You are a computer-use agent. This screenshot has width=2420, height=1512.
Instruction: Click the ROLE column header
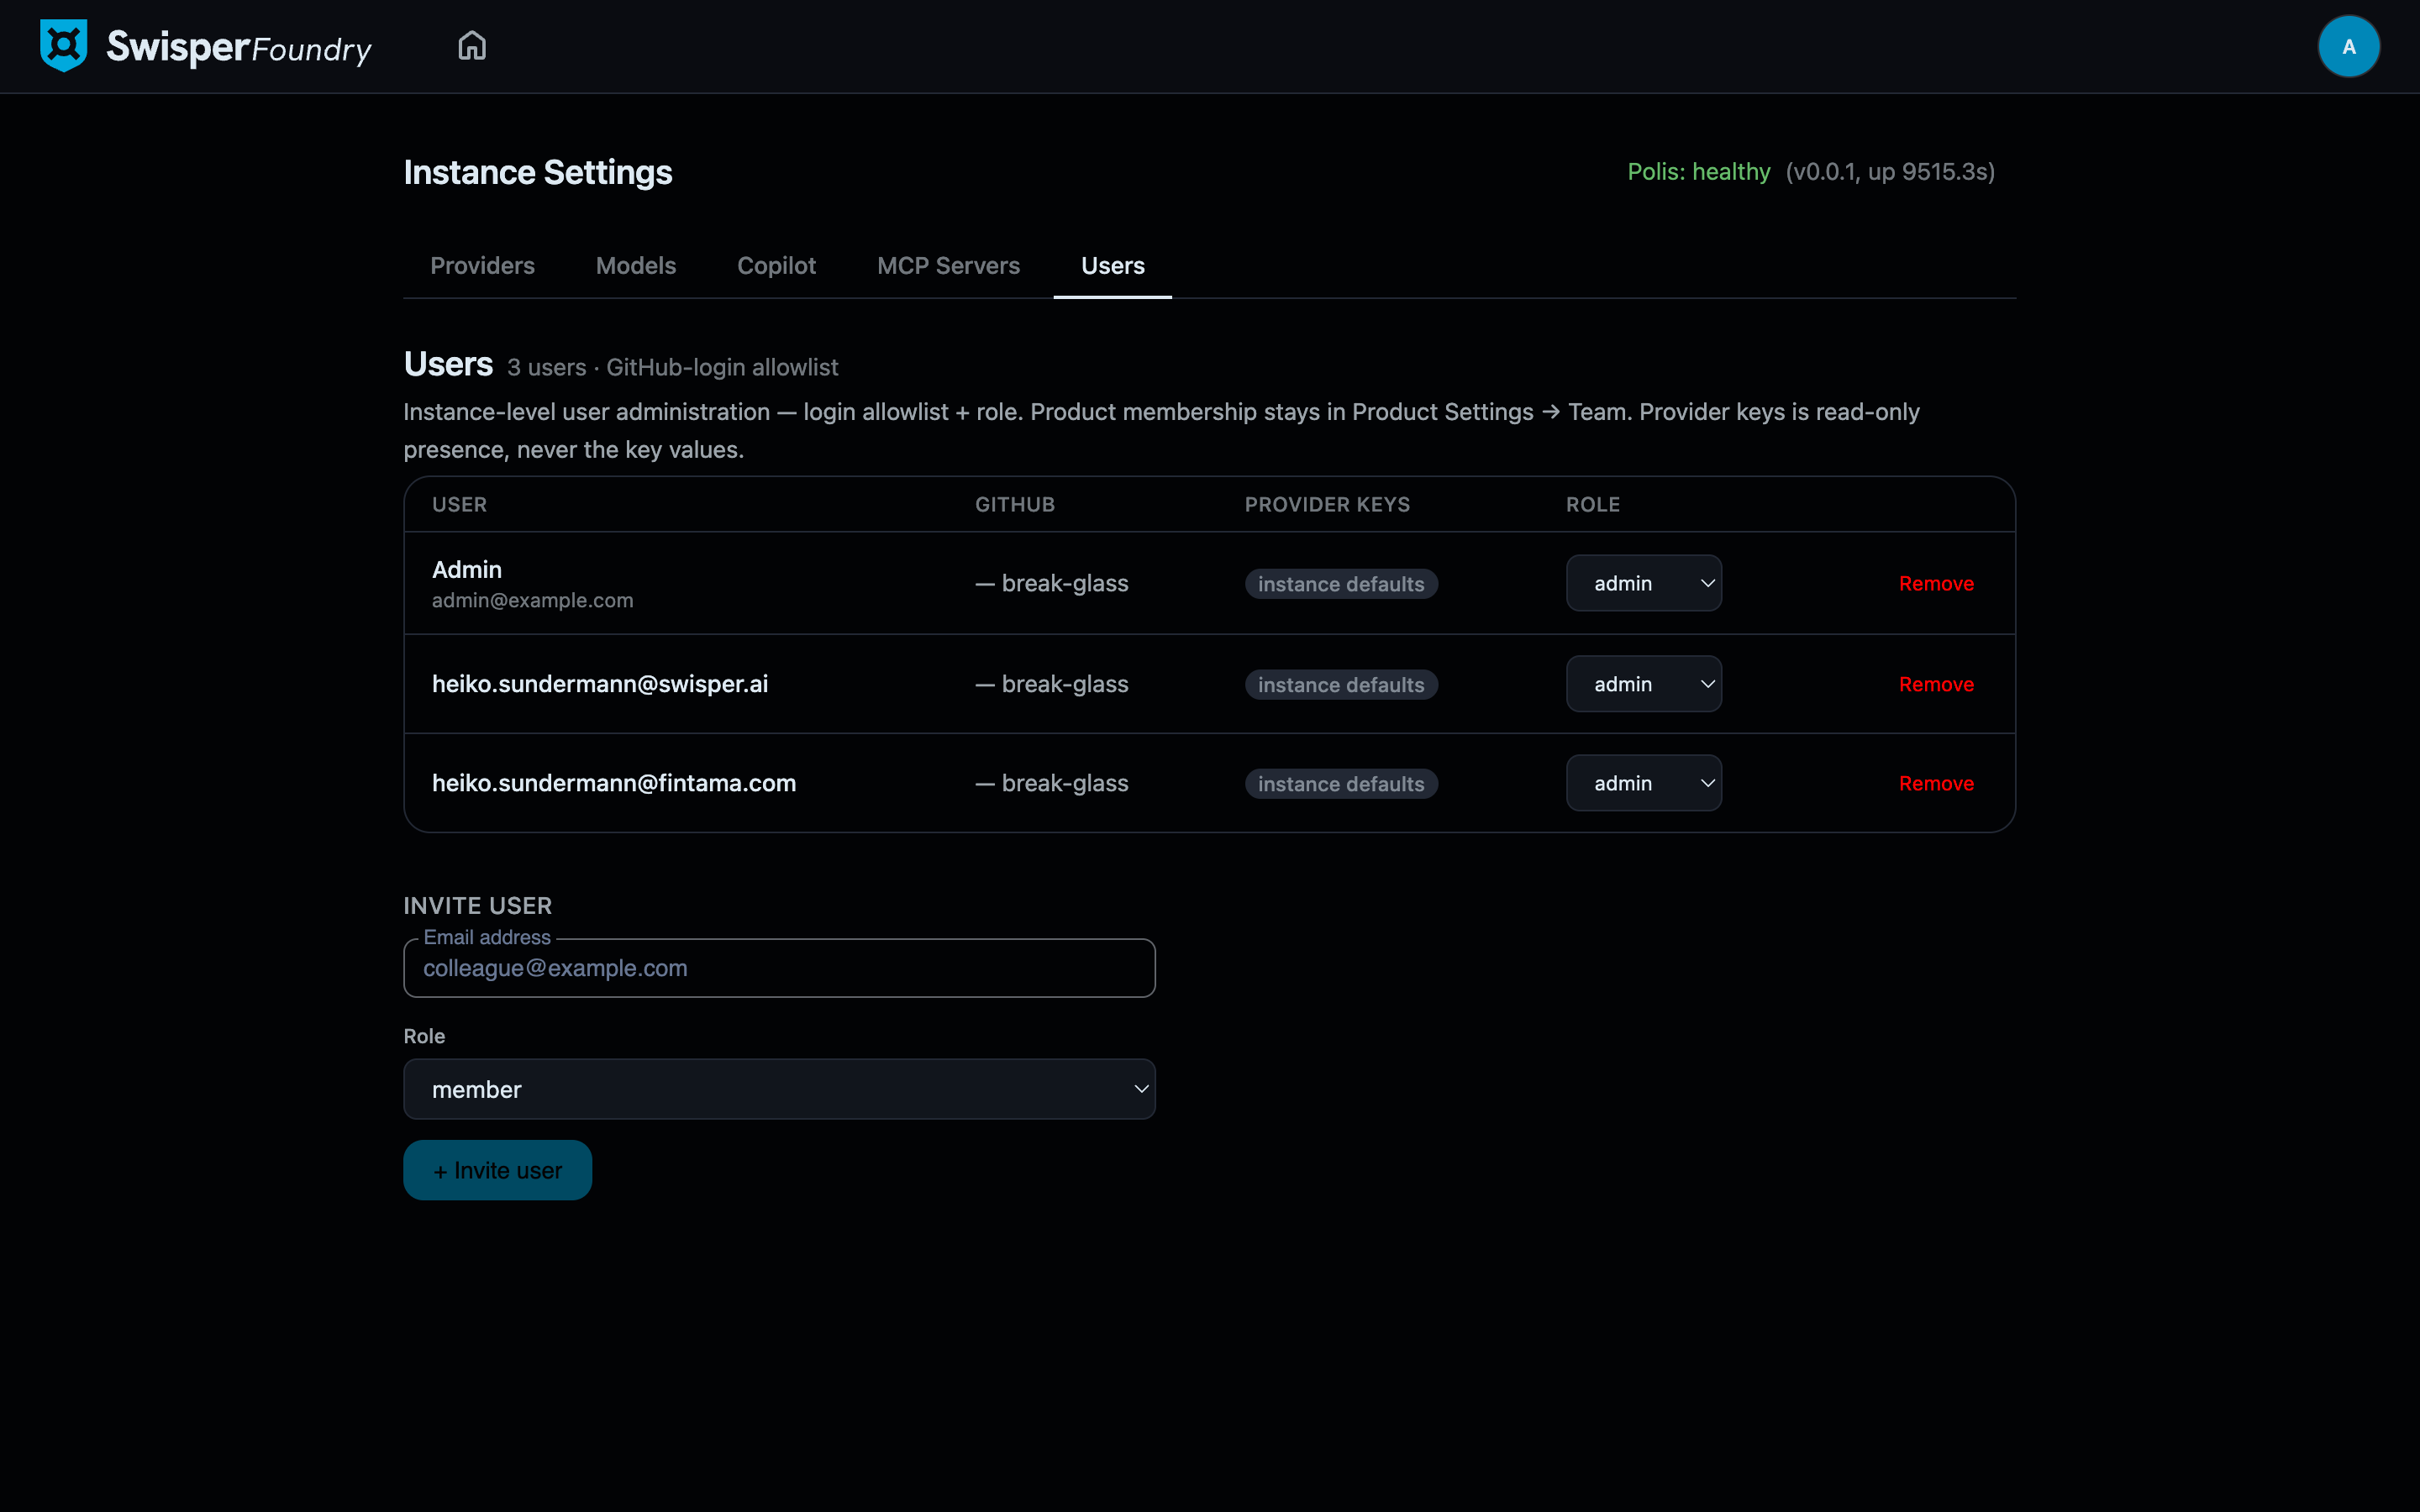(1593, 505)
